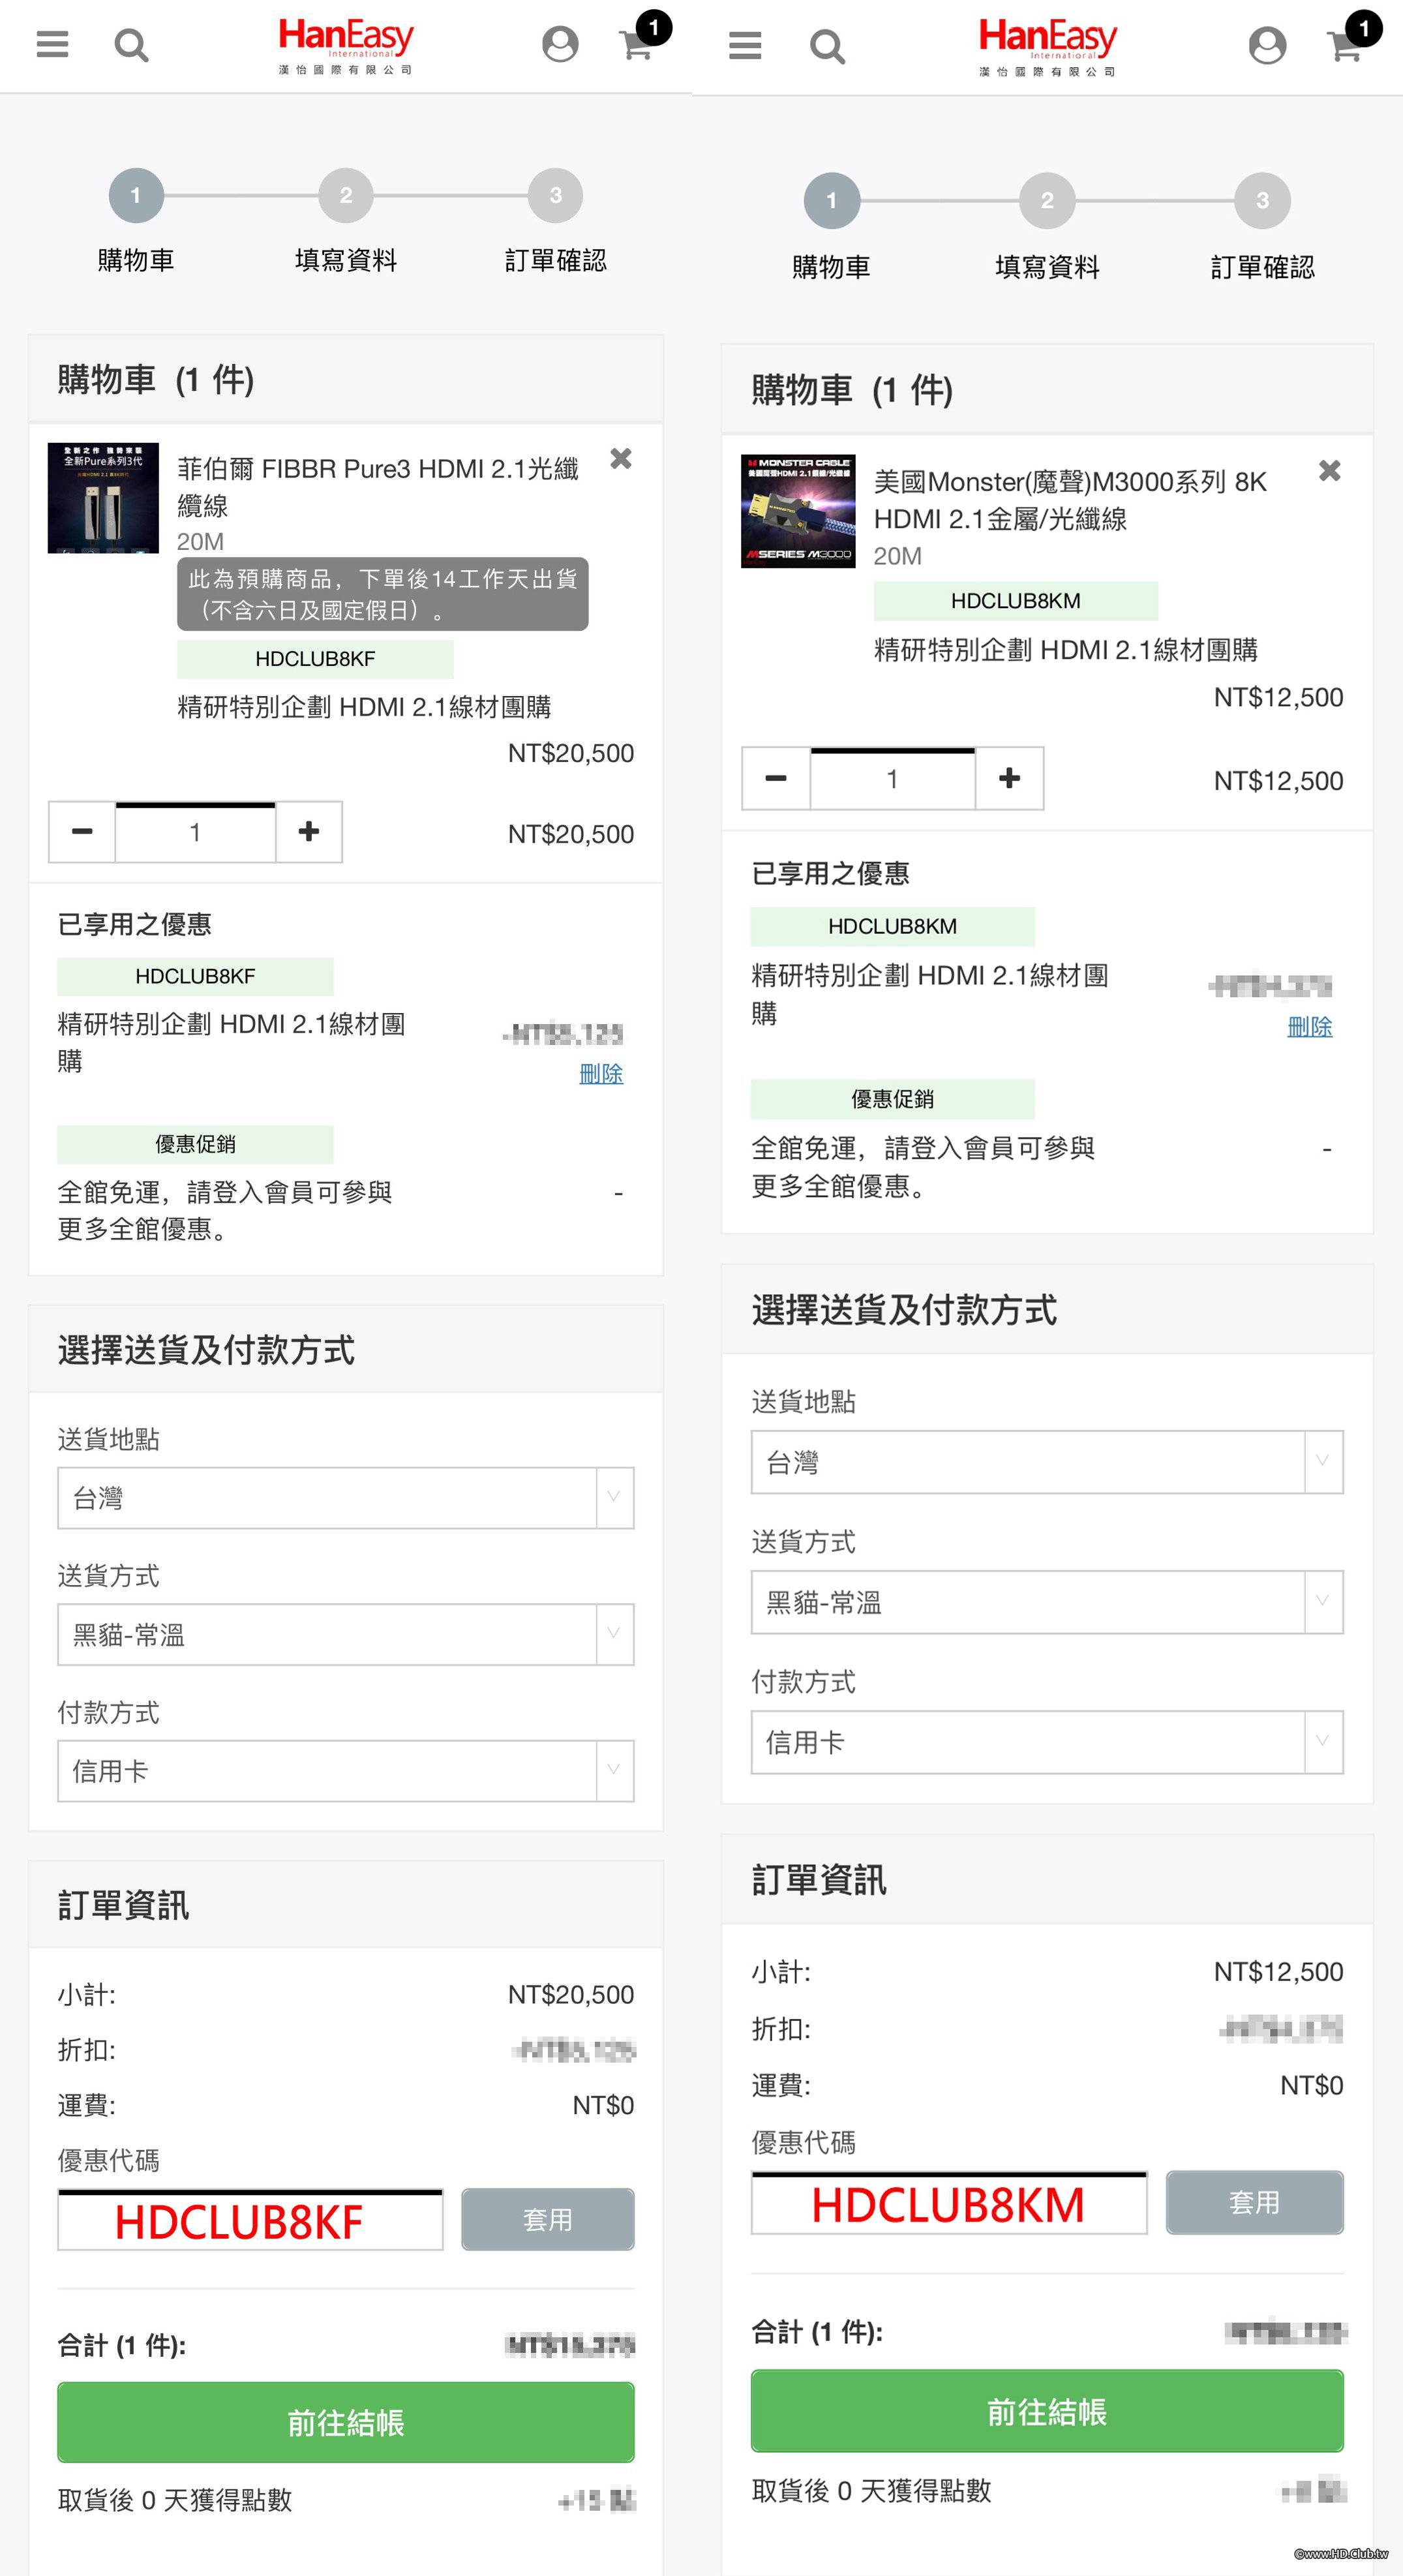The image size is (1403, 2576).
Task: Click coupon field containing HDCLUB8KM
Action: tap(948, 2204)
